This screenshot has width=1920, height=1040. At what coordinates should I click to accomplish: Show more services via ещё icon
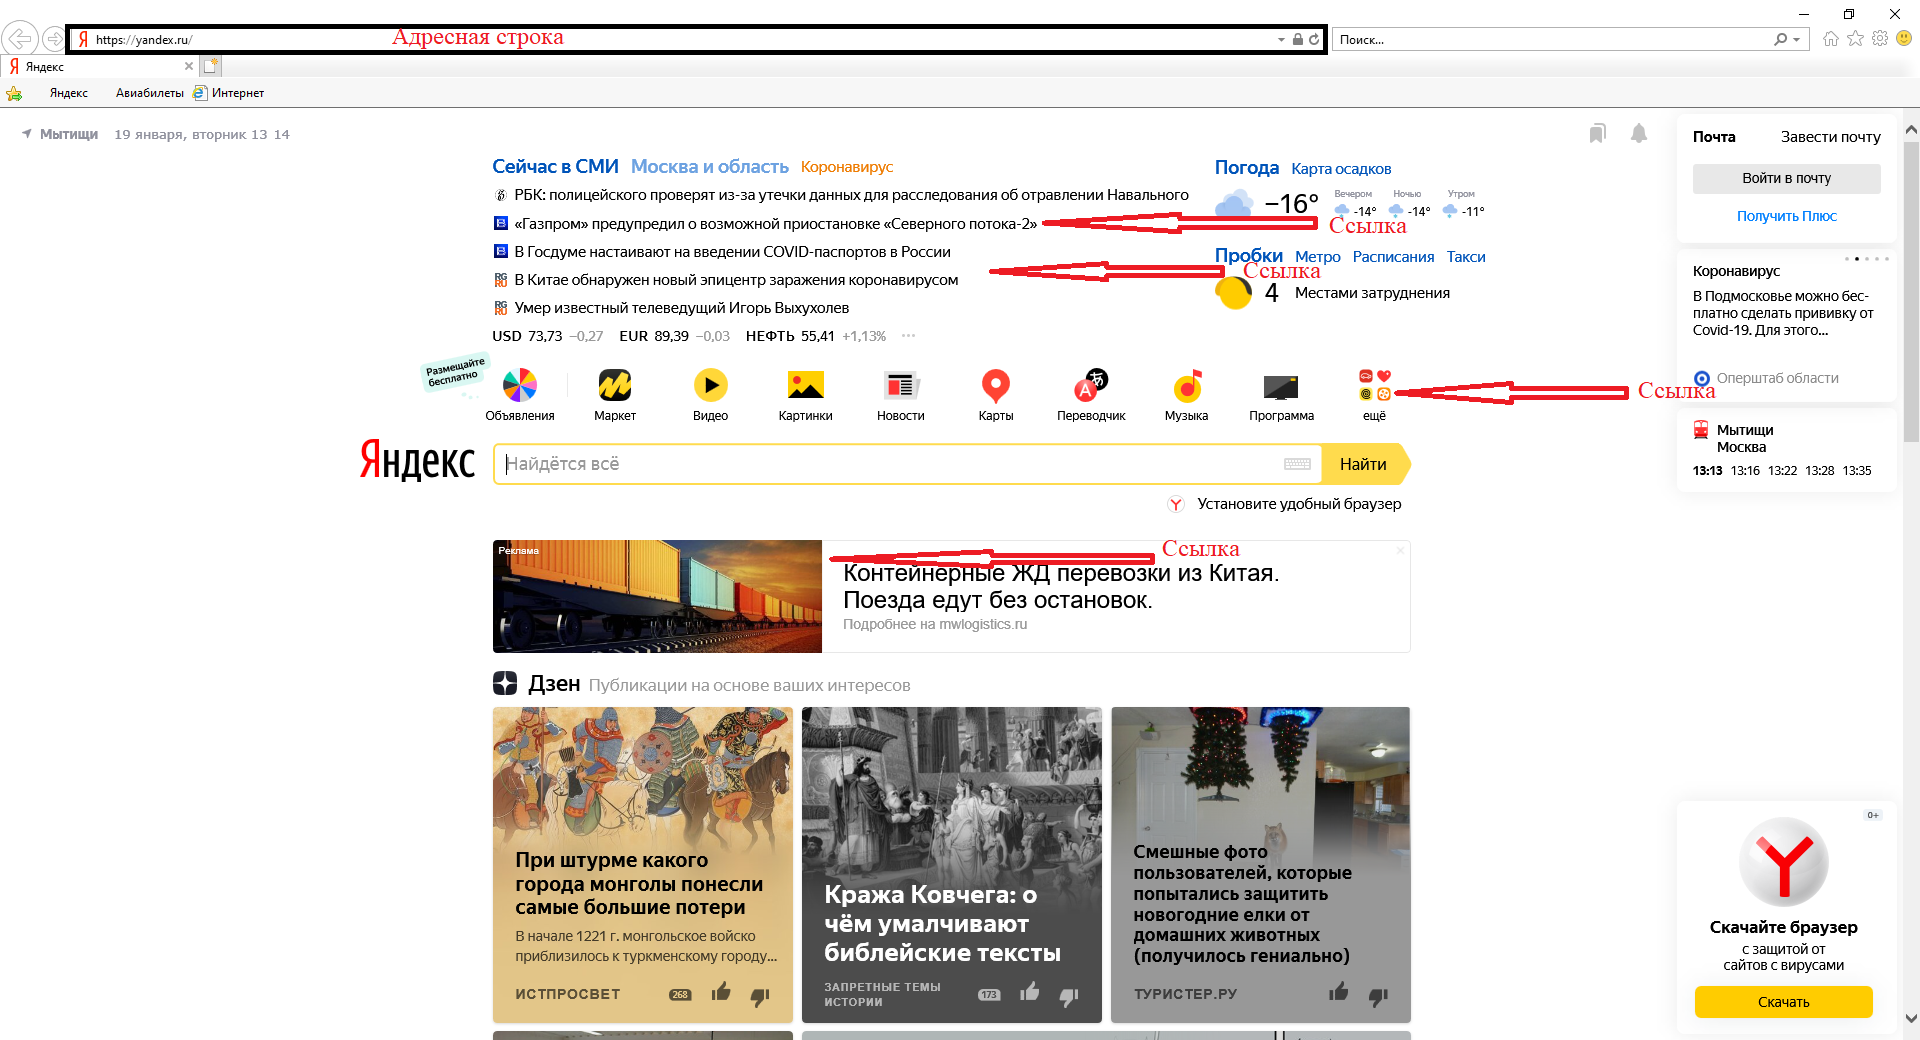click(x=1375, y=385)
